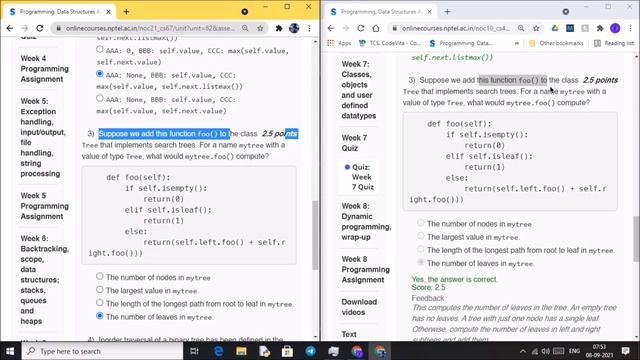Open Programming, Data... bookmark in bookmarks bar
The image size is (640, 360).
[461, 43]
